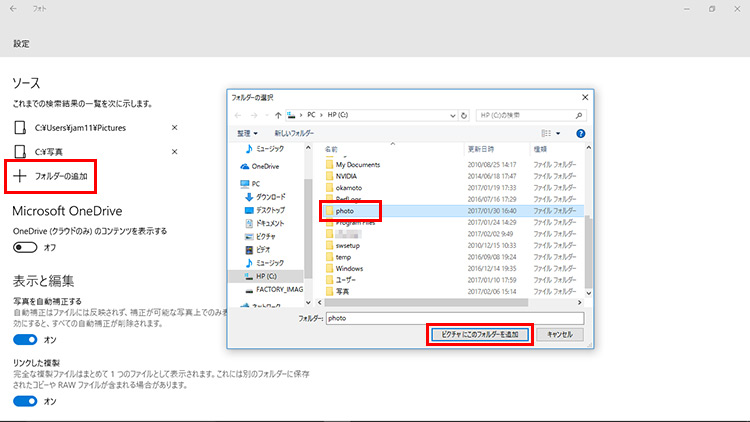Disable the linked duplicates toggle
This screenshot has height=422, width=750.
point(25,401)
